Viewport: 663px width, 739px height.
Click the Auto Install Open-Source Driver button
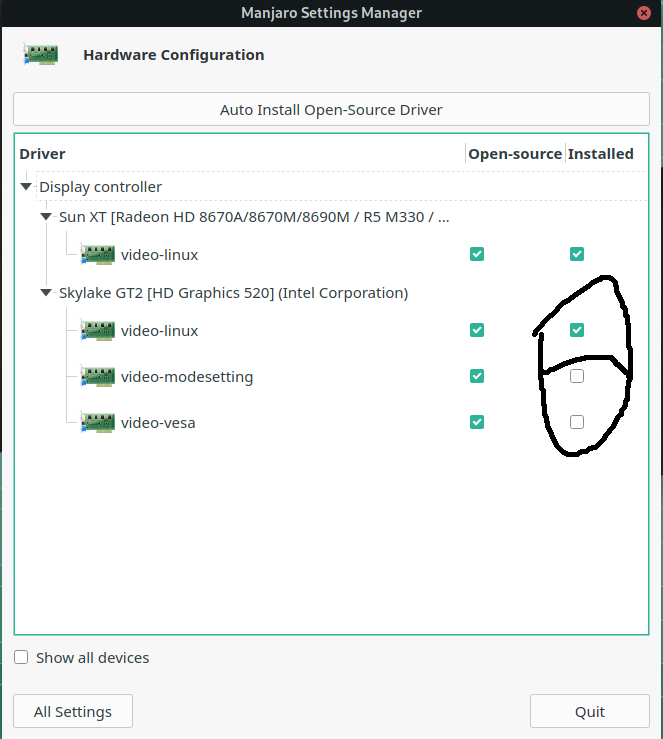click(331, 109)
